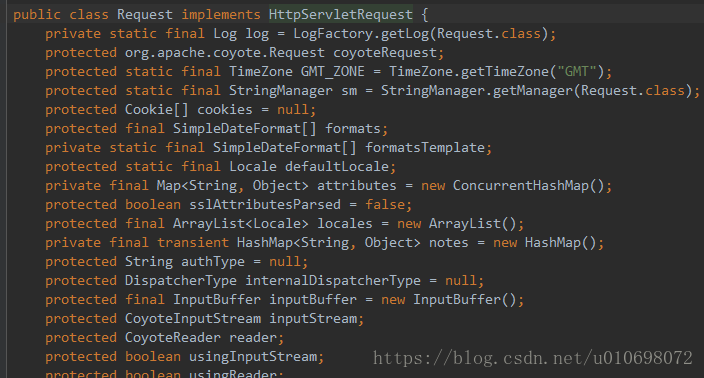
Task: Click the blog.csdn.net watermark URL
Action: [x=533, y=358]
